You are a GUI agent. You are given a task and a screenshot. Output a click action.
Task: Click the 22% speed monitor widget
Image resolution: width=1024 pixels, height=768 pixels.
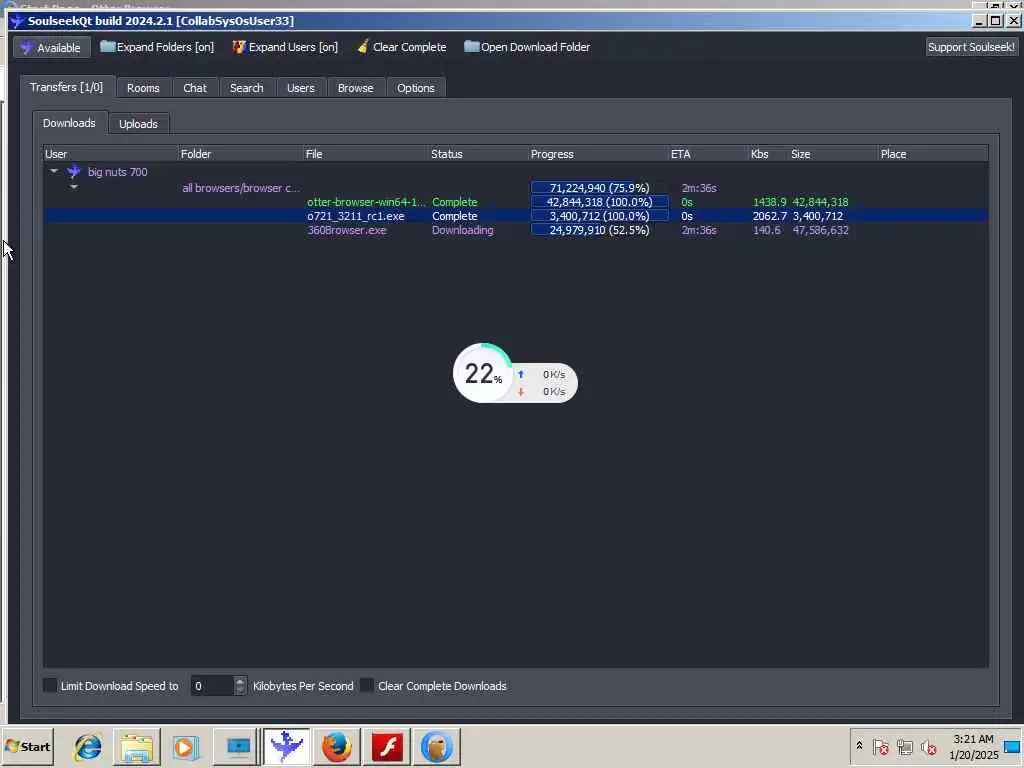tap(515, 374)
